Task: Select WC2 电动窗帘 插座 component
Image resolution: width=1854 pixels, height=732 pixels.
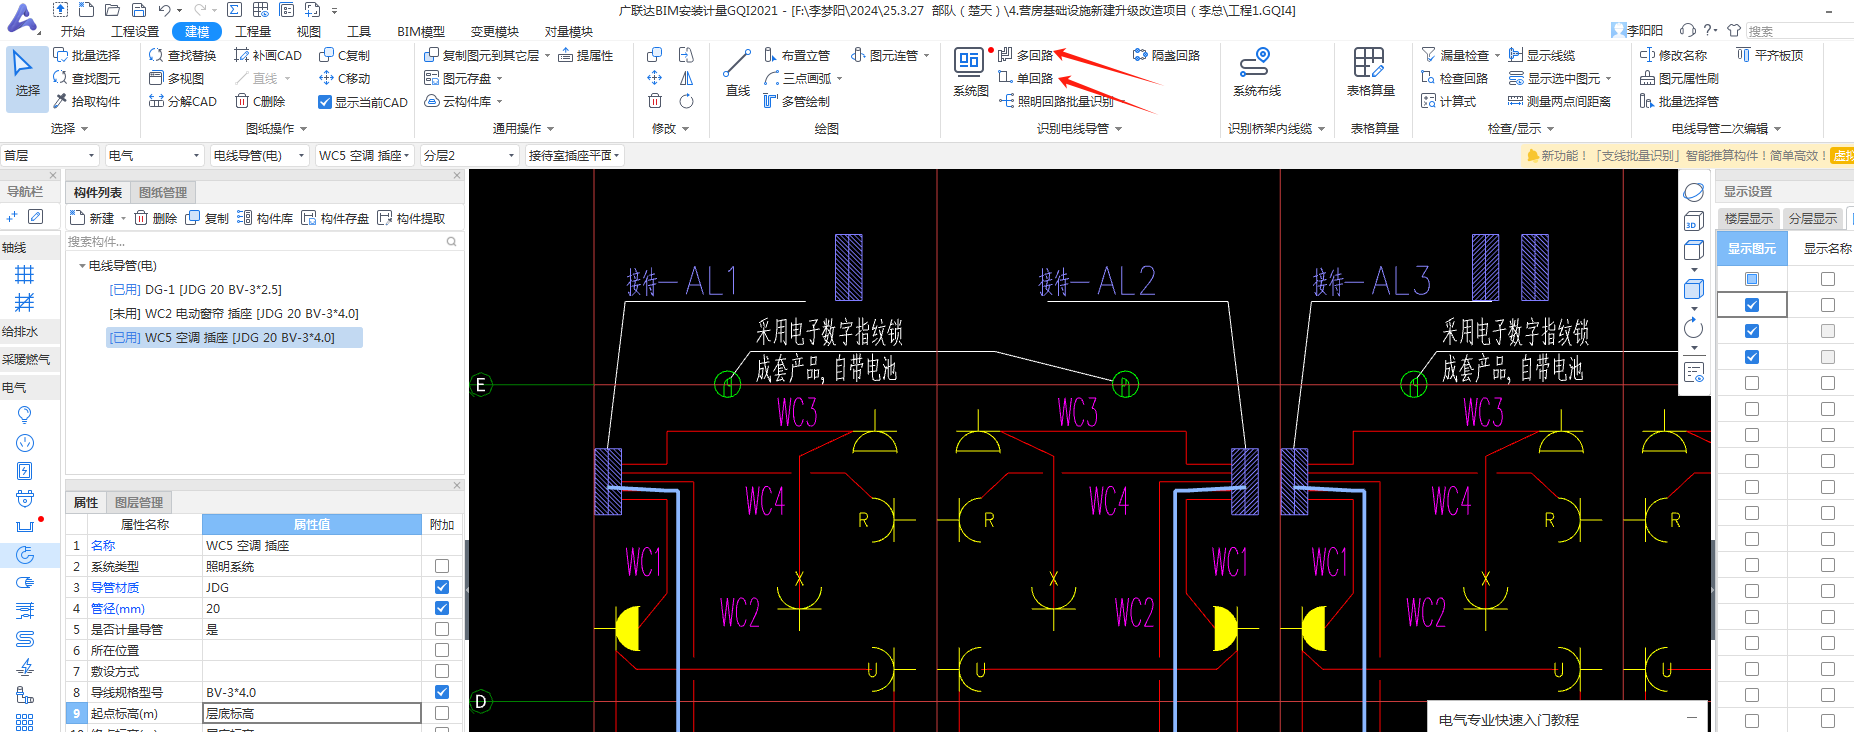Action: [233, 313]
